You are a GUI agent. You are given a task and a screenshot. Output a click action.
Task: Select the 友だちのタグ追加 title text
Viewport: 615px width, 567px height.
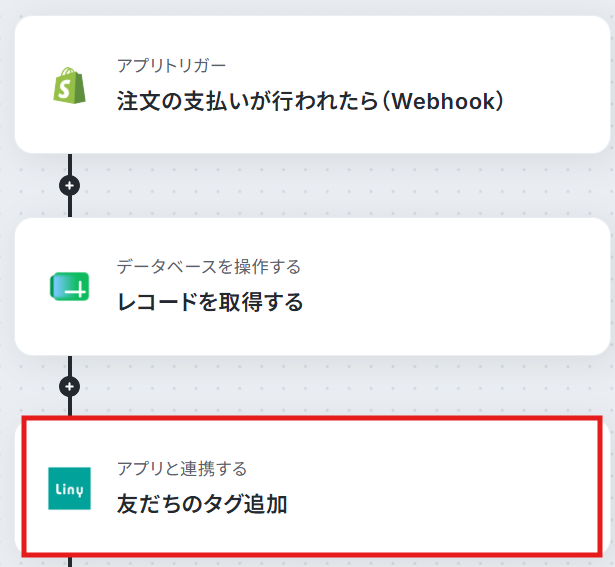click(x=202, y=504)
